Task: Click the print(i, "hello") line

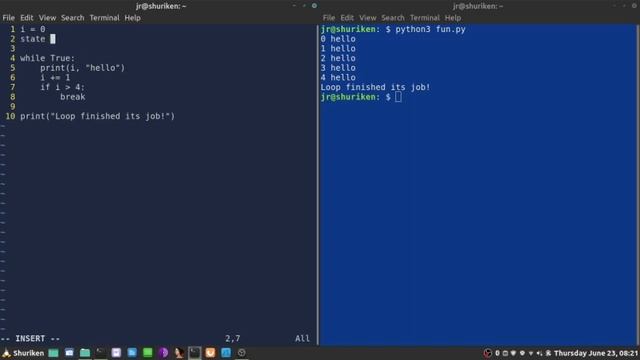Action: [82, 68]
